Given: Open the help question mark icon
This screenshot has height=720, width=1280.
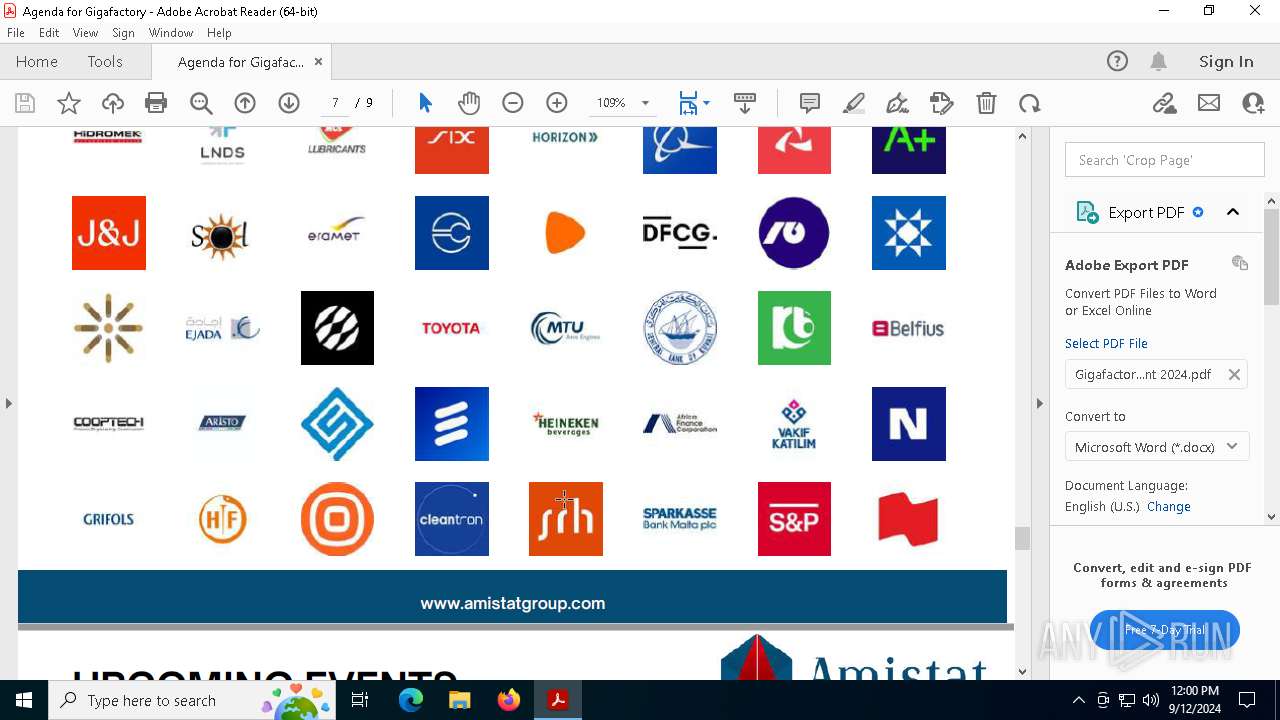Looking at the screenshot, I should pos(1117,62).
